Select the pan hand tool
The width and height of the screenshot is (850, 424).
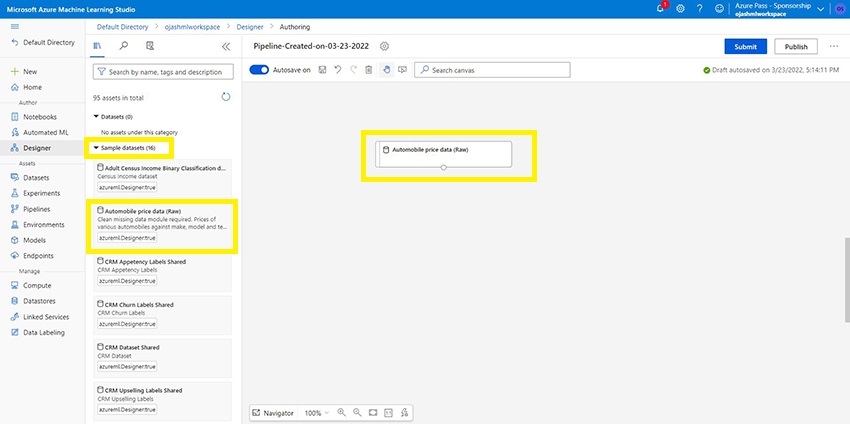[387, 70]
